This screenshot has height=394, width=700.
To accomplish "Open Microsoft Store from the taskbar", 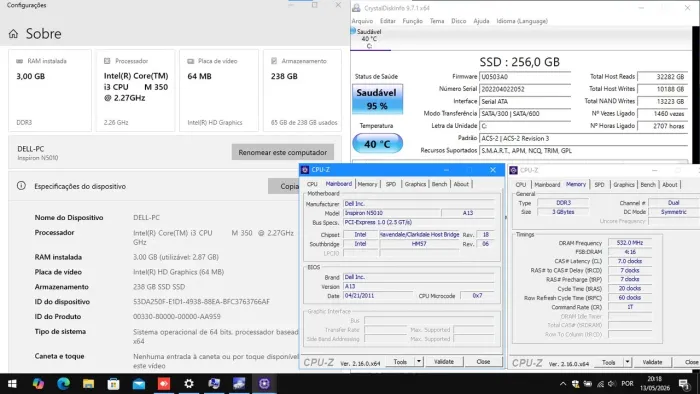I will tap(113, 384).
